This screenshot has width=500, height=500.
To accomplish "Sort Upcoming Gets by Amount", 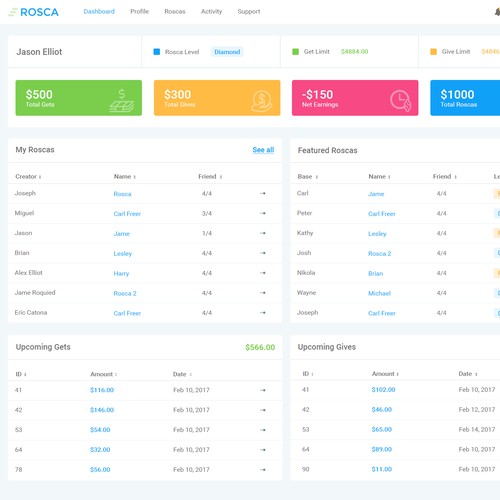I will click(x=104, y=374).
